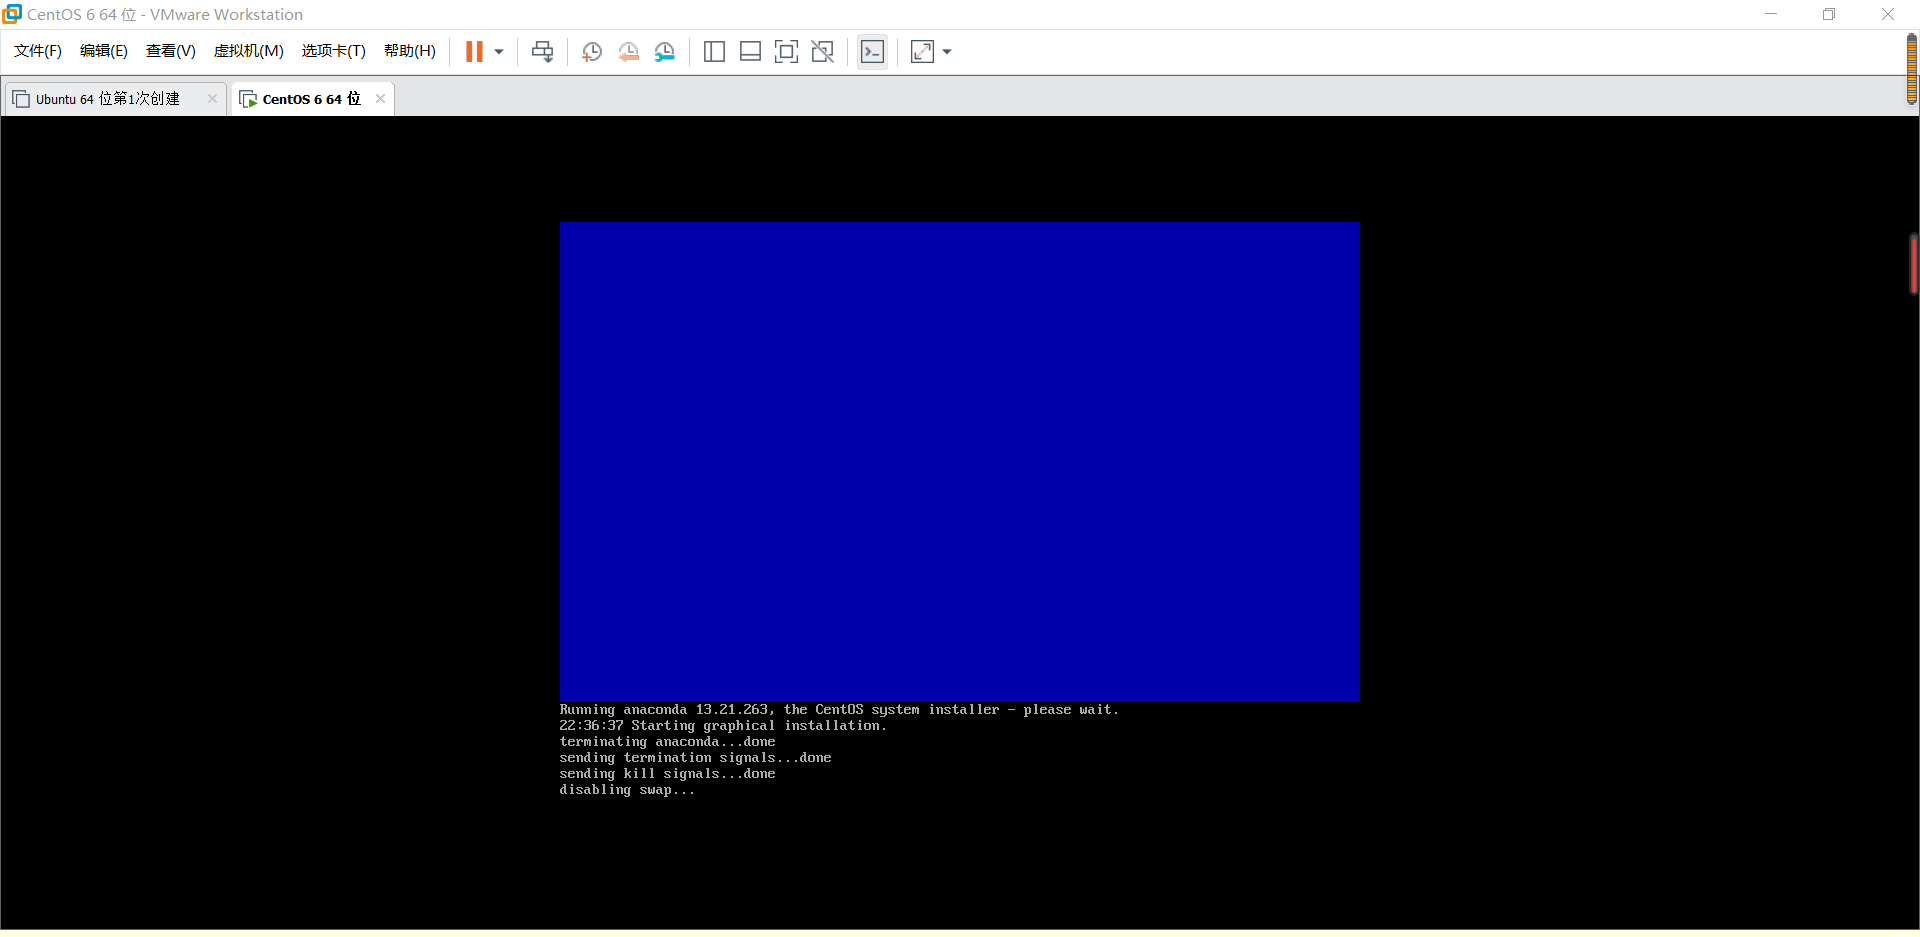Click the 'Running anaconda 13.21.263' console line
The width and height of the screenshot is (1920, 937).
[839, 710]
